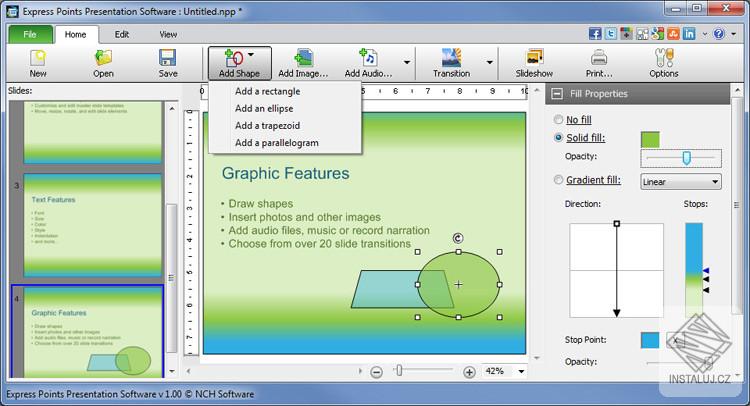Click the Graphic Features slide title

pyautogui.click(x=286, y=173)
